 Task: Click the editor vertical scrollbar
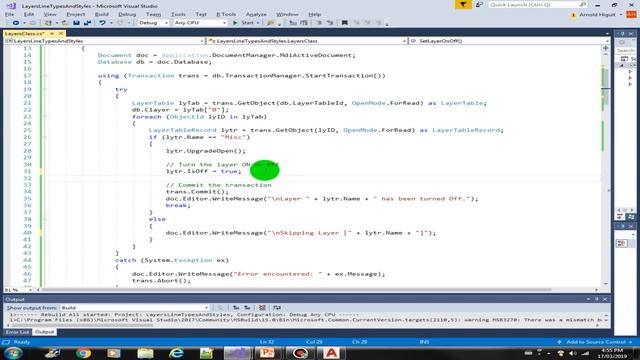click(606, 167)
